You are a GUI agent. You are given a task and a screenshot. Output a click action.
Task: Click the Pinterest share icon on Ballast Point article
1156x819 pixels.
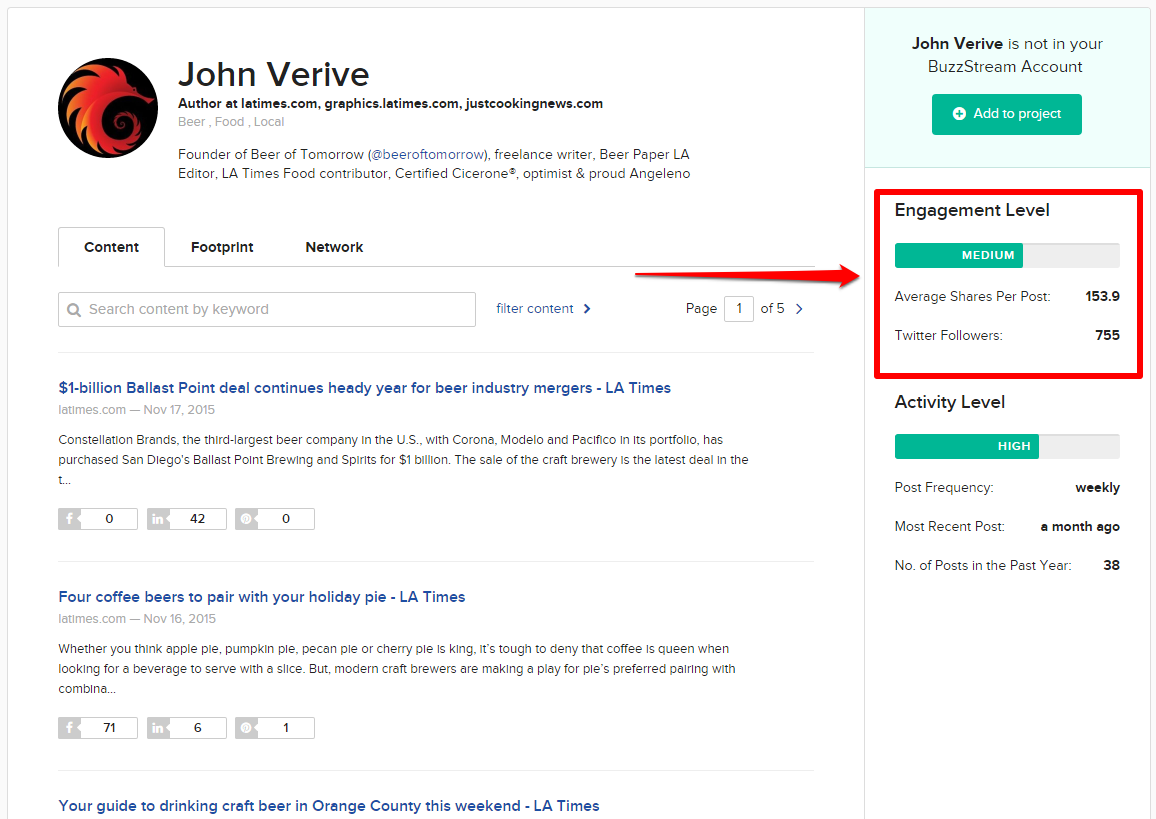247,518
